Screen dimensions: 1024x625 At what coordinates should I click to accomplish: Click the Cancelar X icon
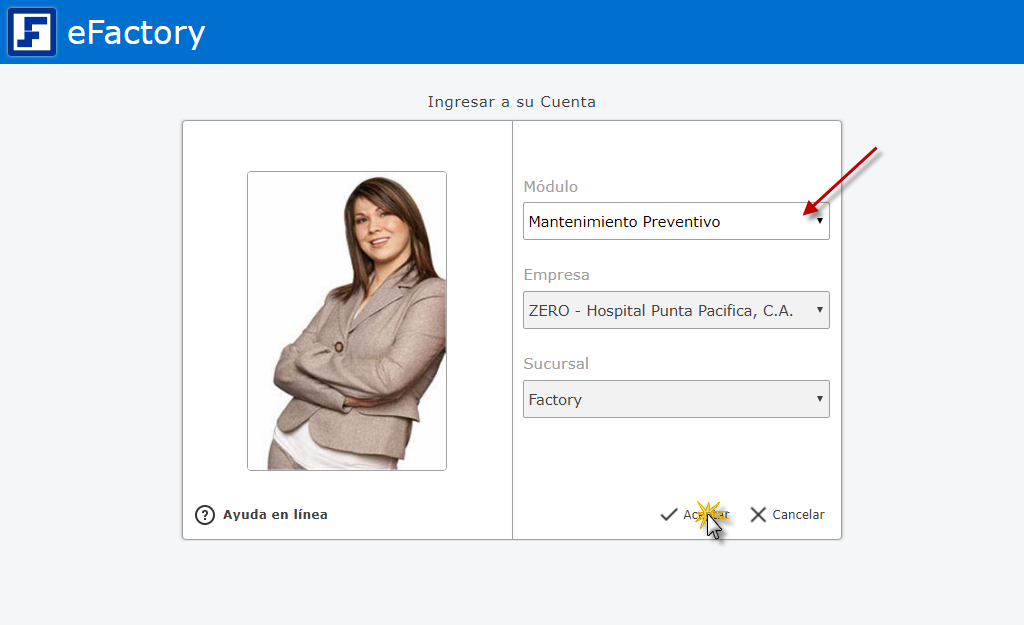758,515
